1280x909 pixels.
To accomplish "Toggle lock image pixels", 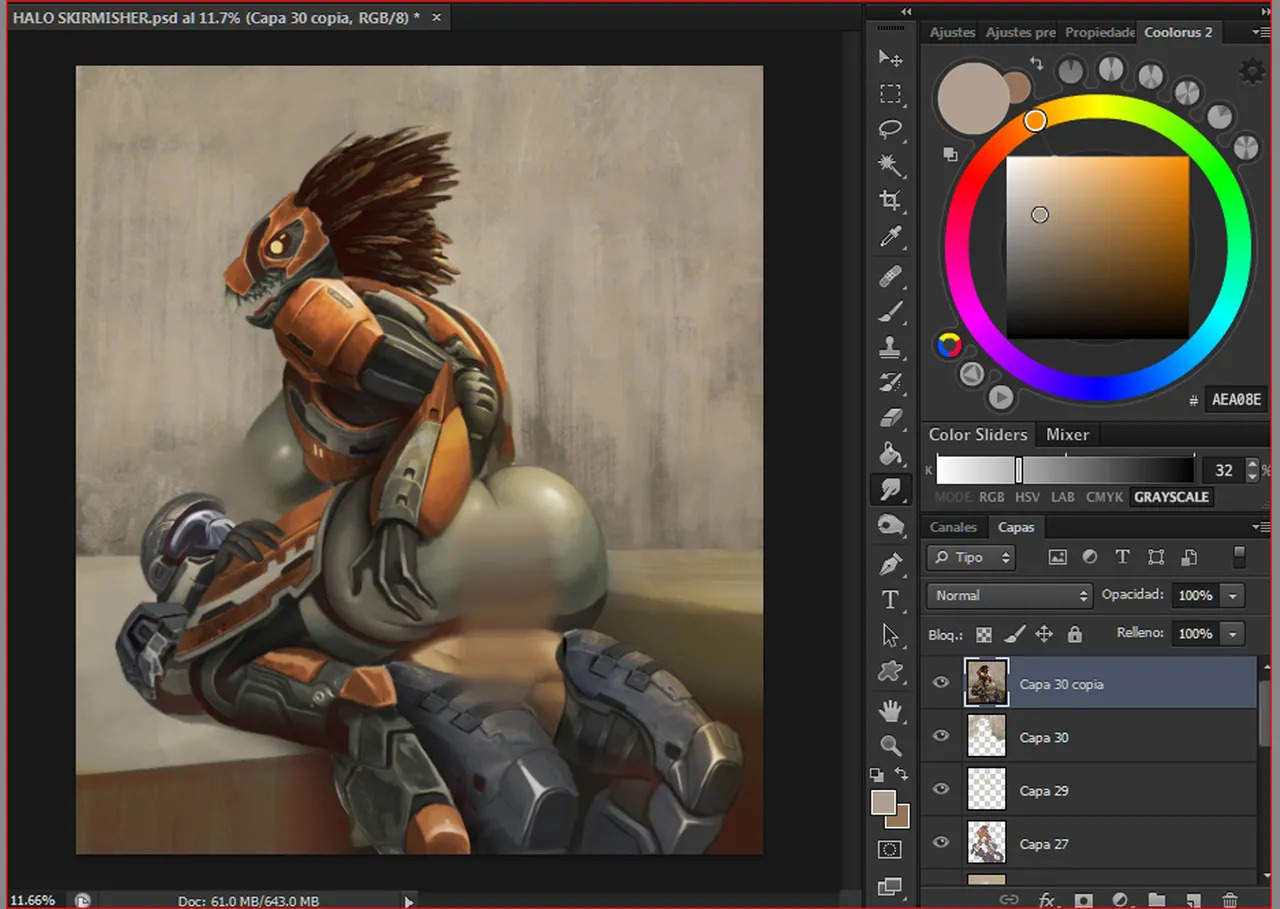I will click(x=1014, y=634).
